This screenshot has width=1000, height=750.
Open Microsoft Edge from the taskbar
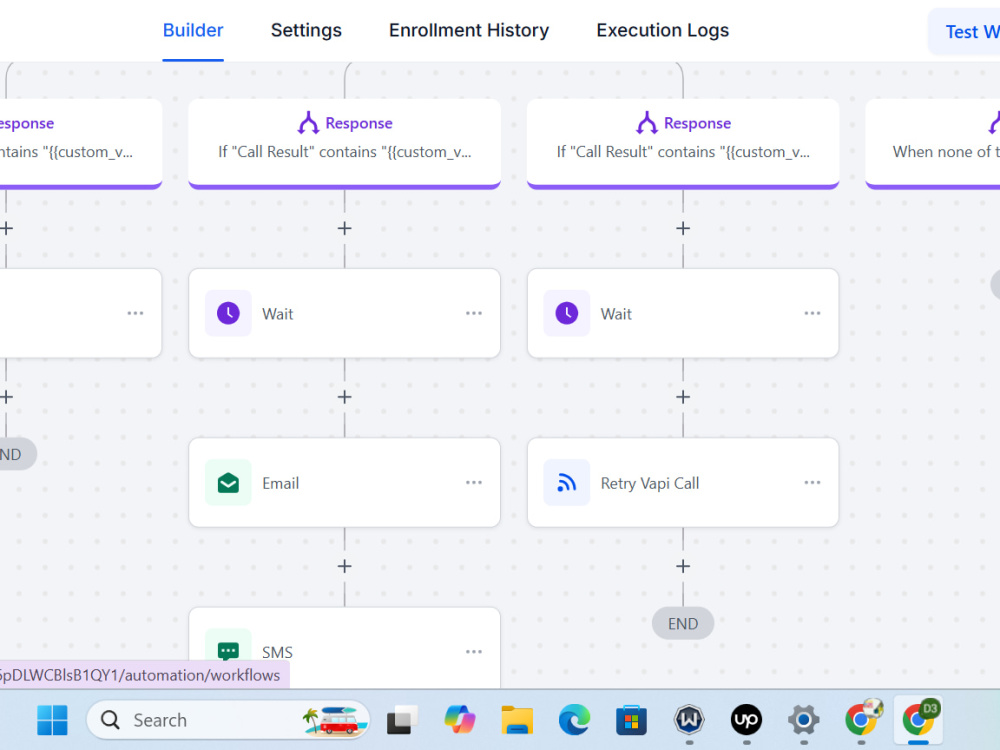[574, 720]
